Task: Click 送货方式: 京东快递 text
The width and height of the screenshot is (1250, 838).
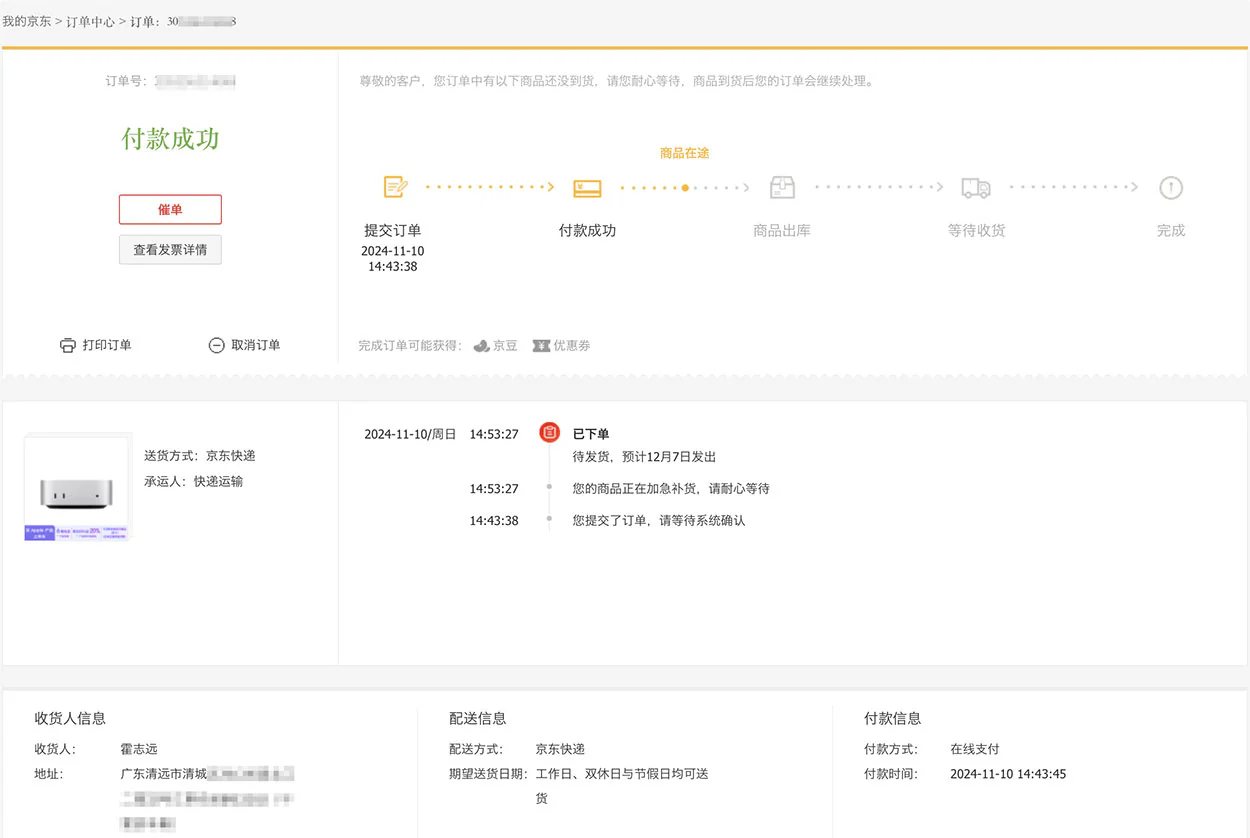Action: [x=200, y=456]
